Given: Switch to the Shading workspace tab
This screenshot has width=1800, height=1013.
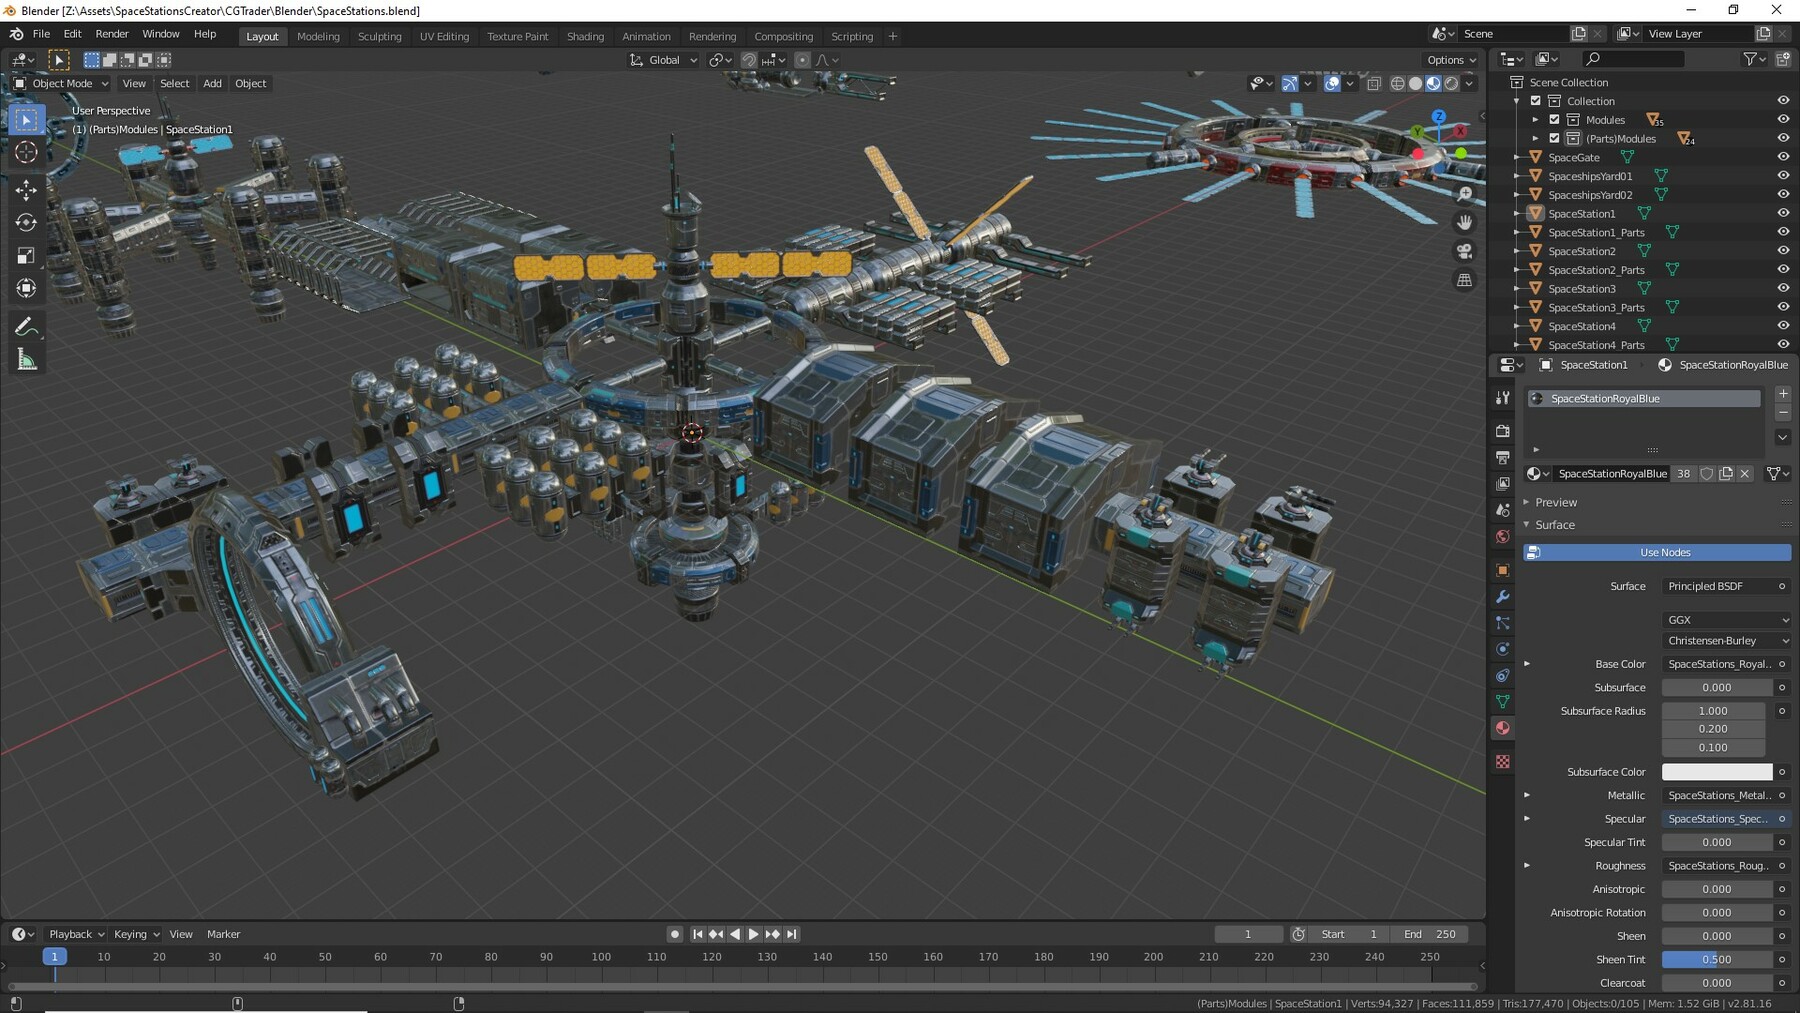Looking at the screenshot, I should (x=586, y=36).
